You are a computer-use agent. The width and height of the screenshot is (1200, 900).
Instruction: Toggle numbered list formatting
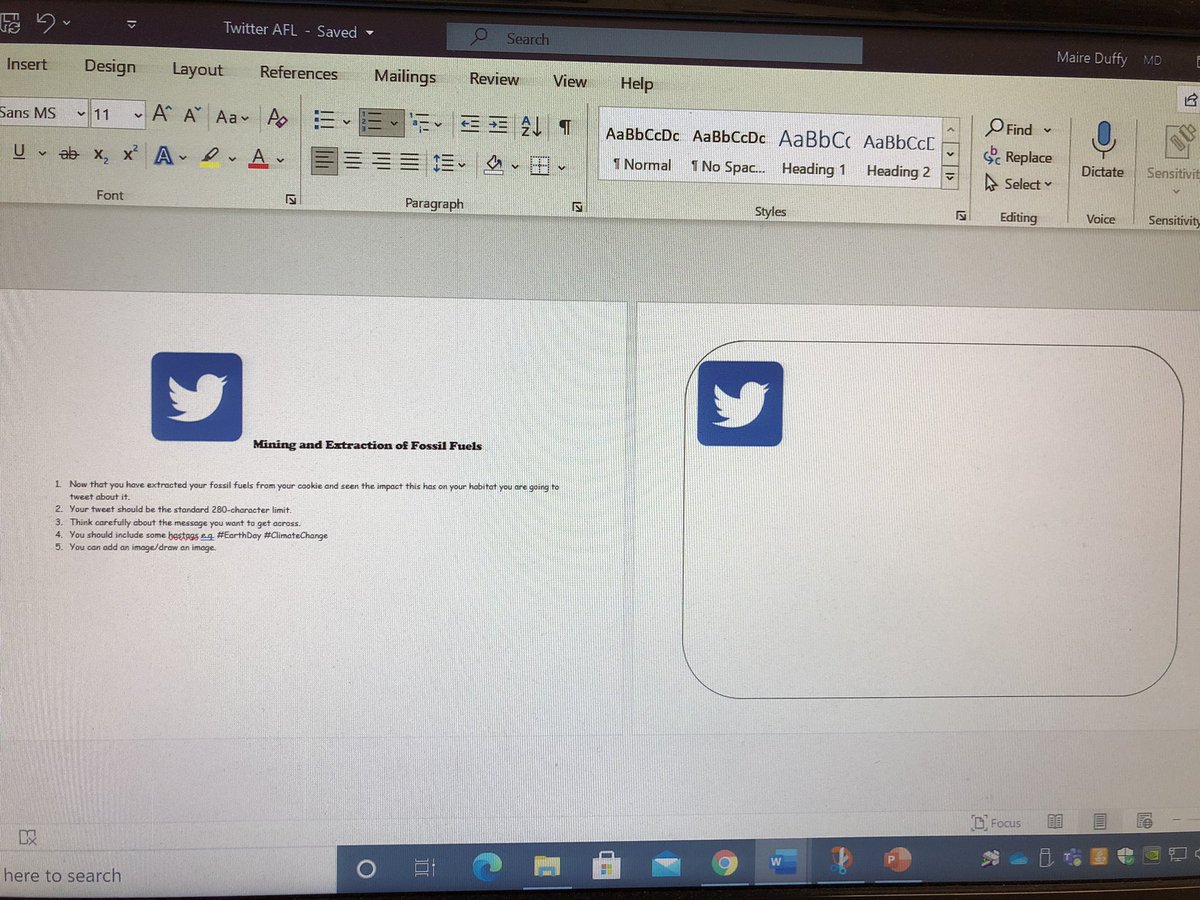pyautogui.click(x=372, y=122)
